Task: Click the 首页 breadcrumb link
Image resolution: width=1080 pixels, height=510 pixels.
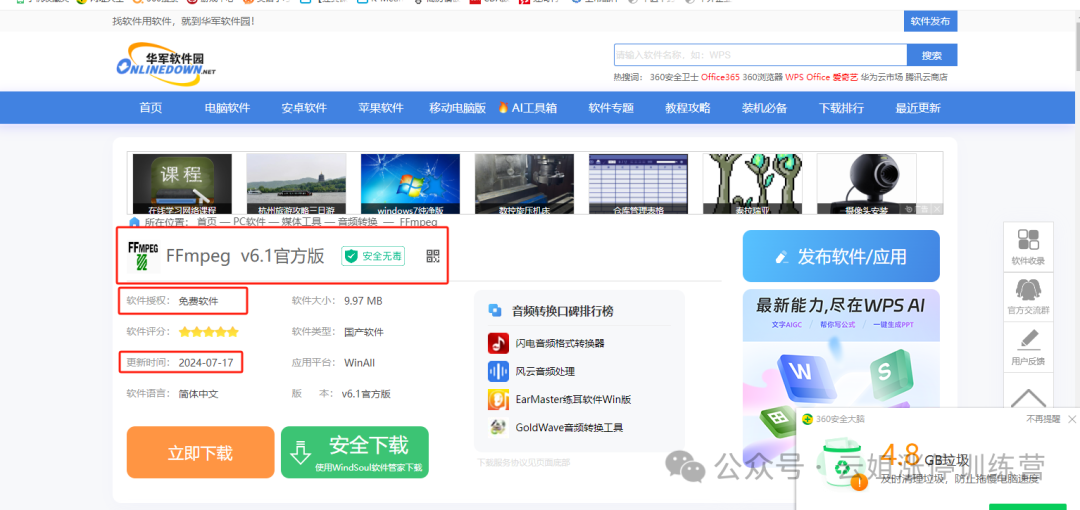Action: pyautogui.click(x=207, y=222)
